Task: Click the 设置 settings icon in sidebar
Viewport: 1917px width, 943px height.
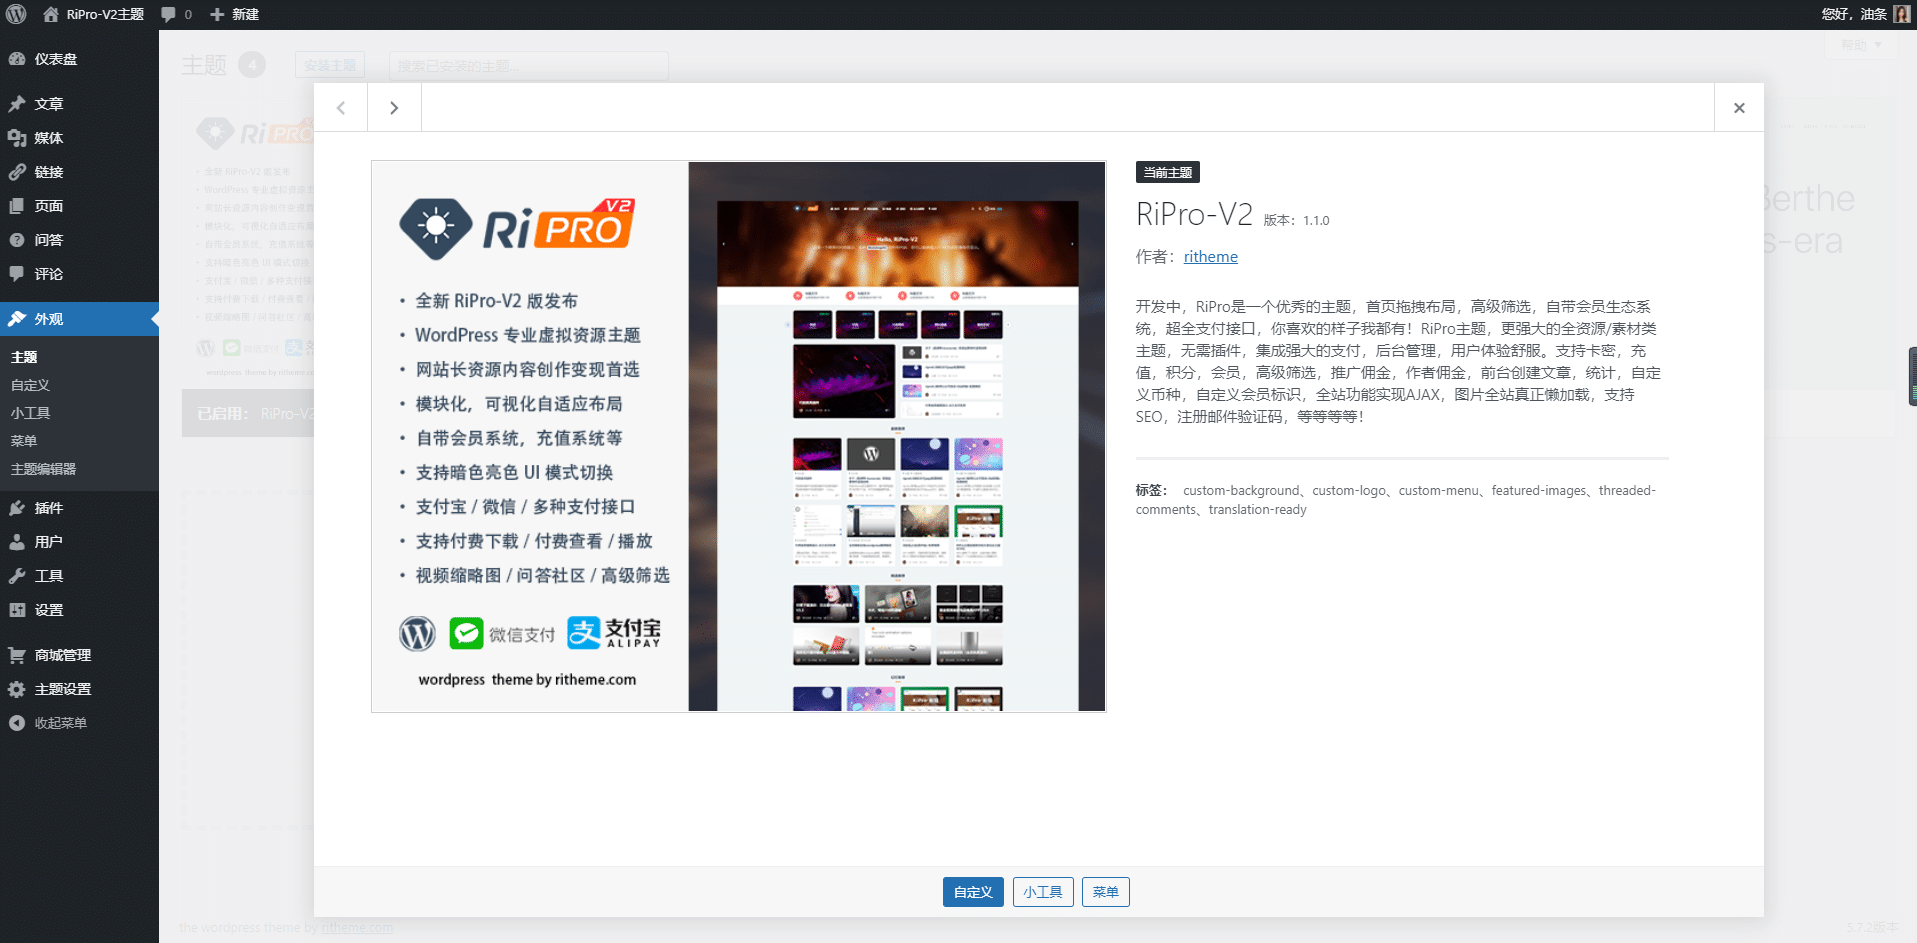Action: click(17, 610)
